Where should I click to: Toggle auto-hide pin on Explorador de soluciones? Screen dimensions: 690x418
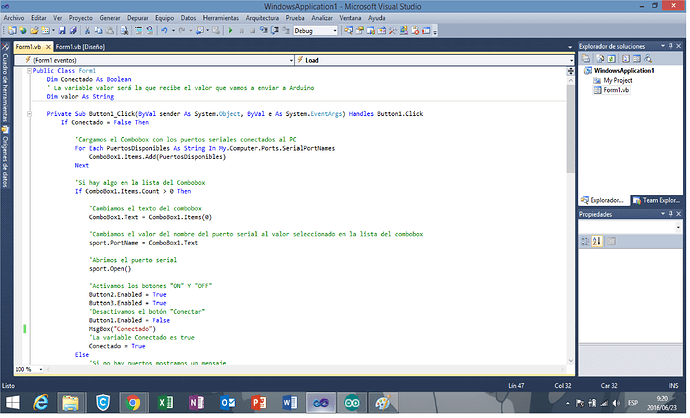(672, 46)
